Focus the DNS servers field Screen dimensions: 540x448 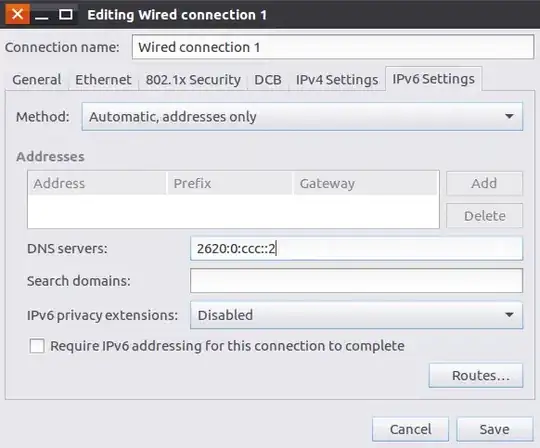[356, 248]
